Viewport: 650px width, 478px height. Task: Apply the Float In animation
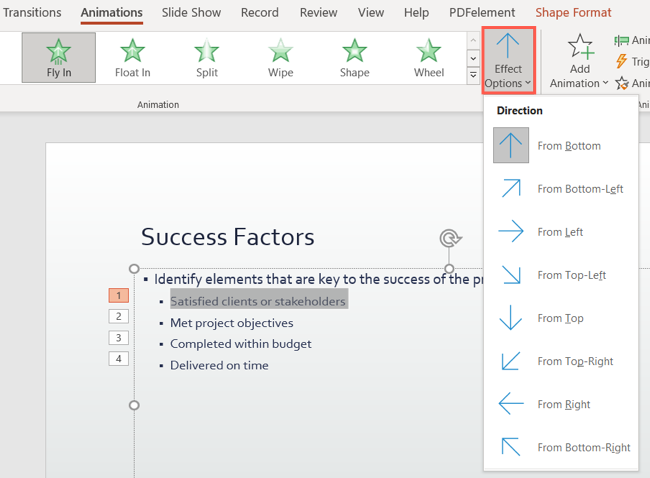point(132,57)
